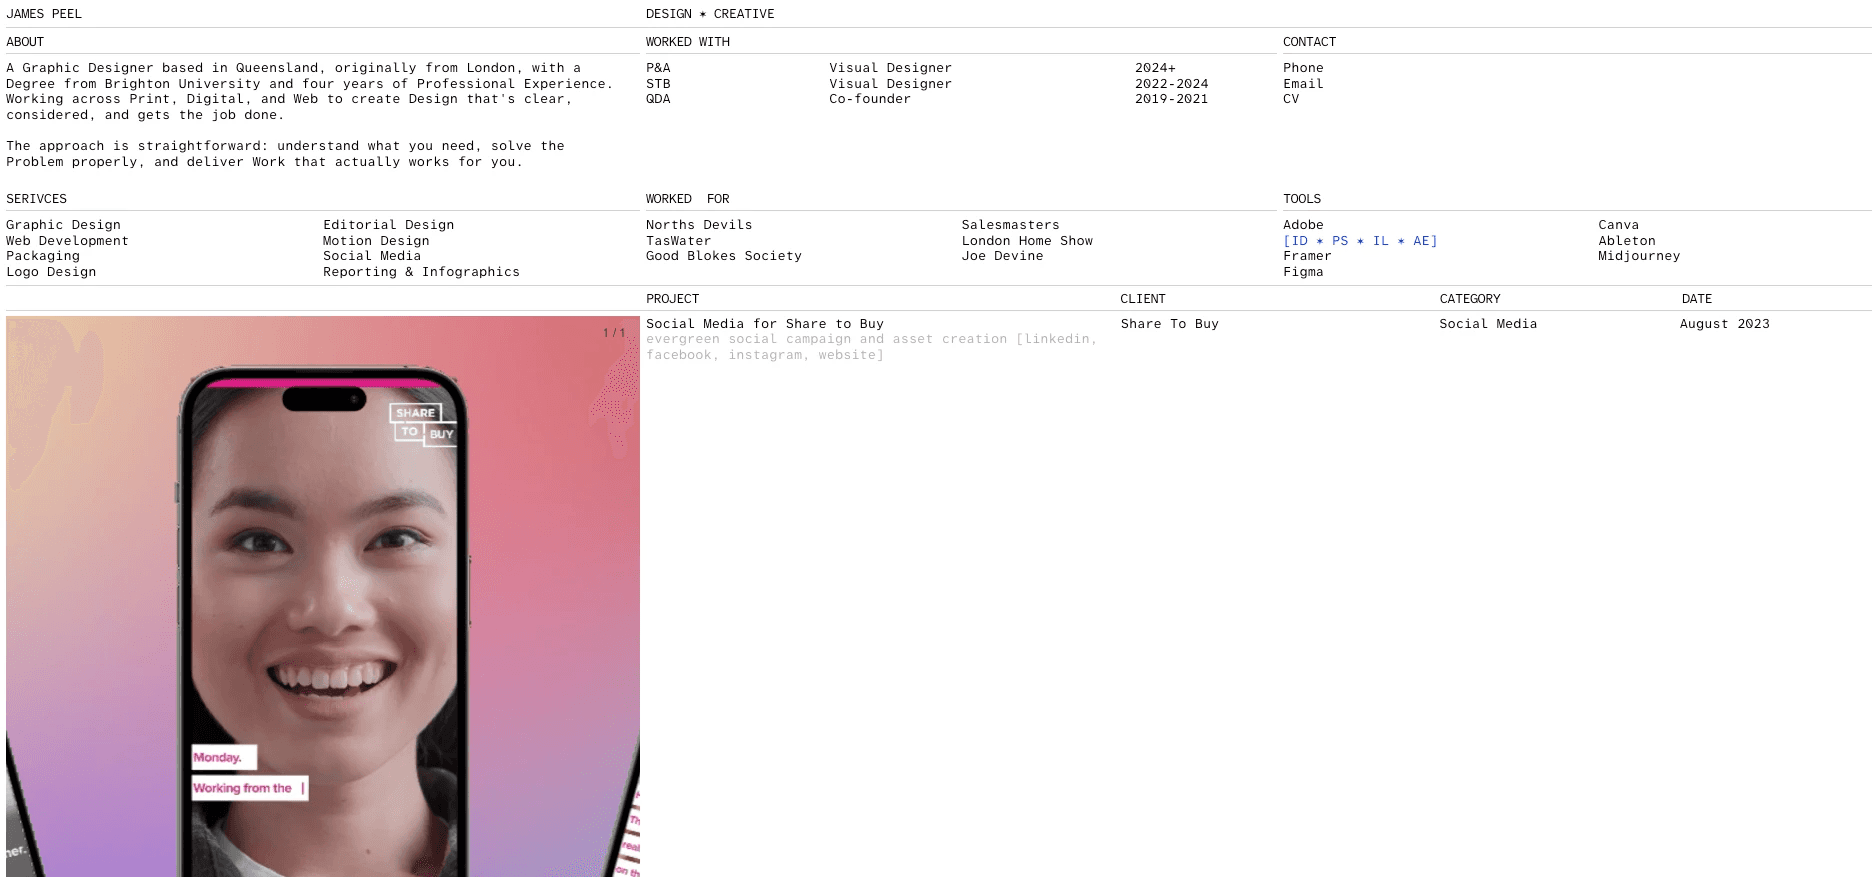Click Canva in the Tools list
The height and width of the screenshot is (877, 1872).
[1618, 225]
